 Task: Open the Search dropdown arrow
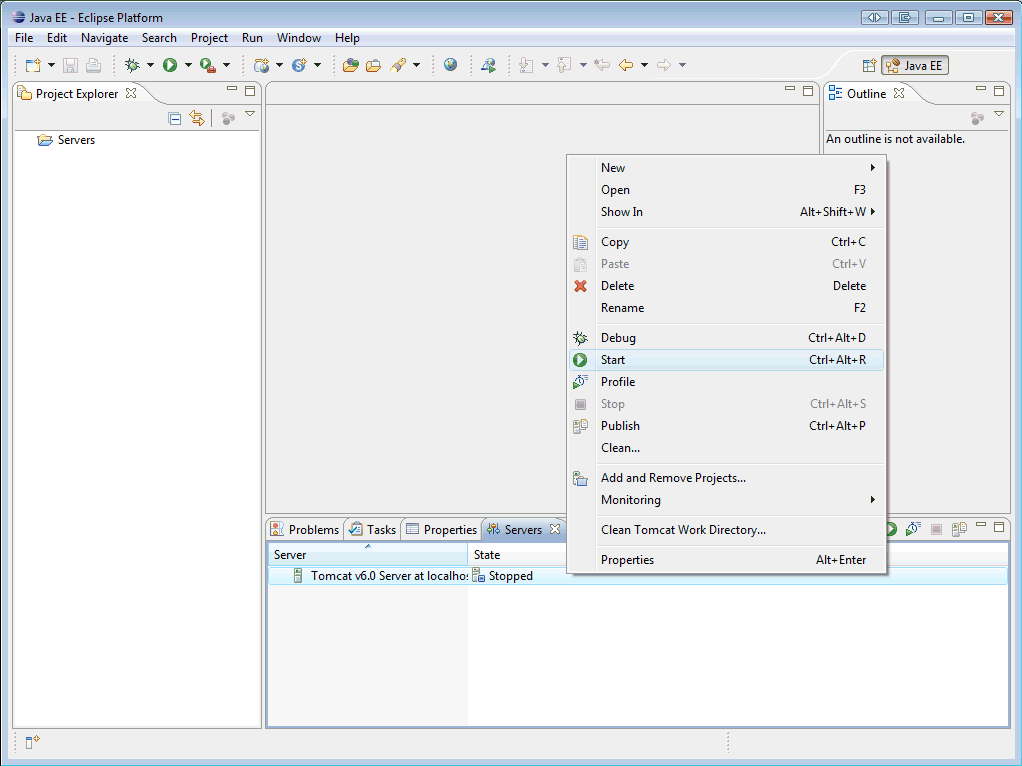(x=416, y=65)
